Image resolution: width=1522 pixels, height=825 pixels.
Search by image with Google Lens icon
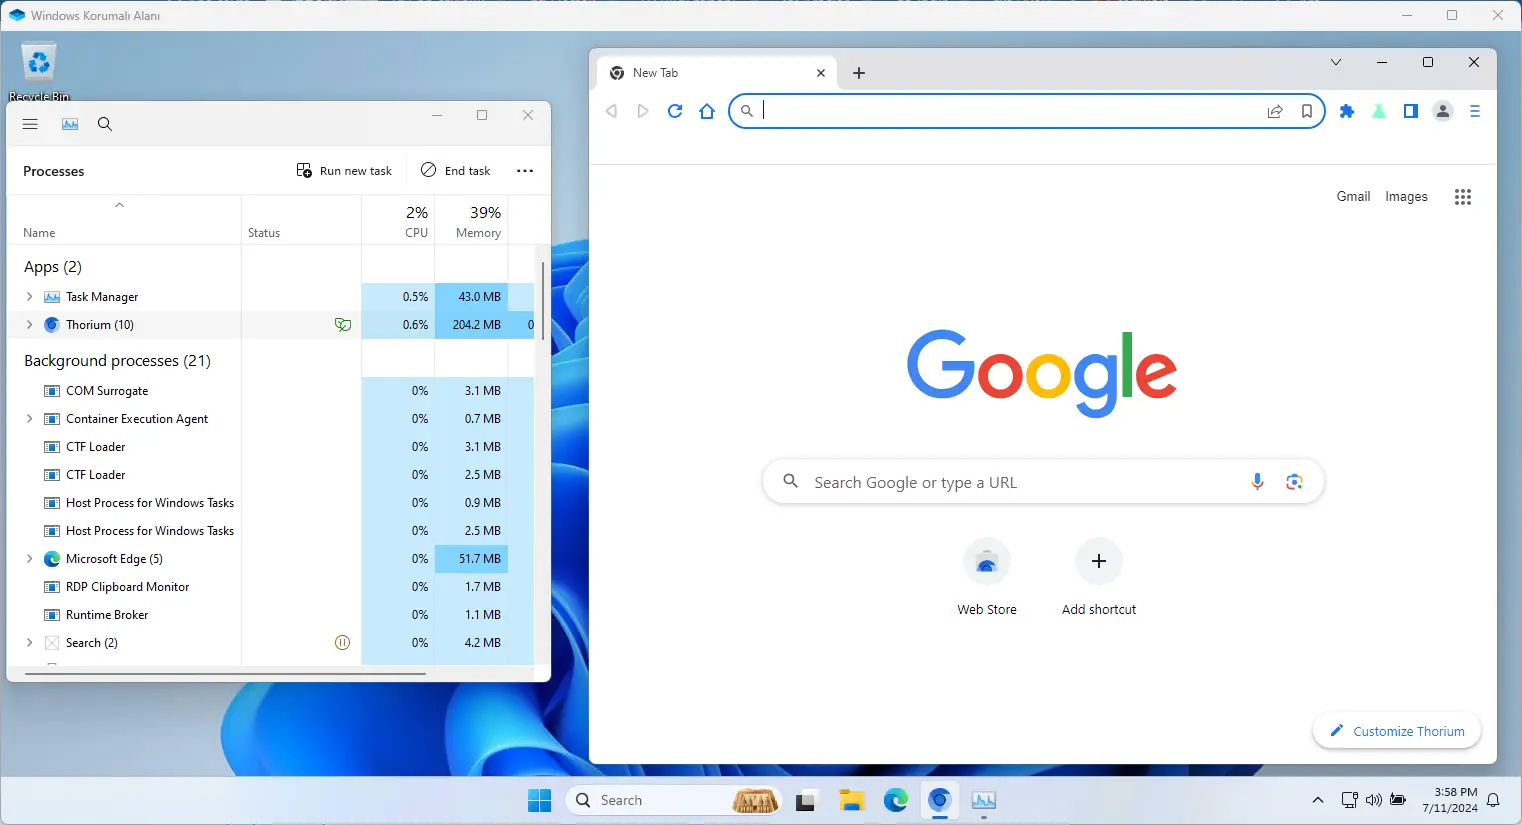1294,482
